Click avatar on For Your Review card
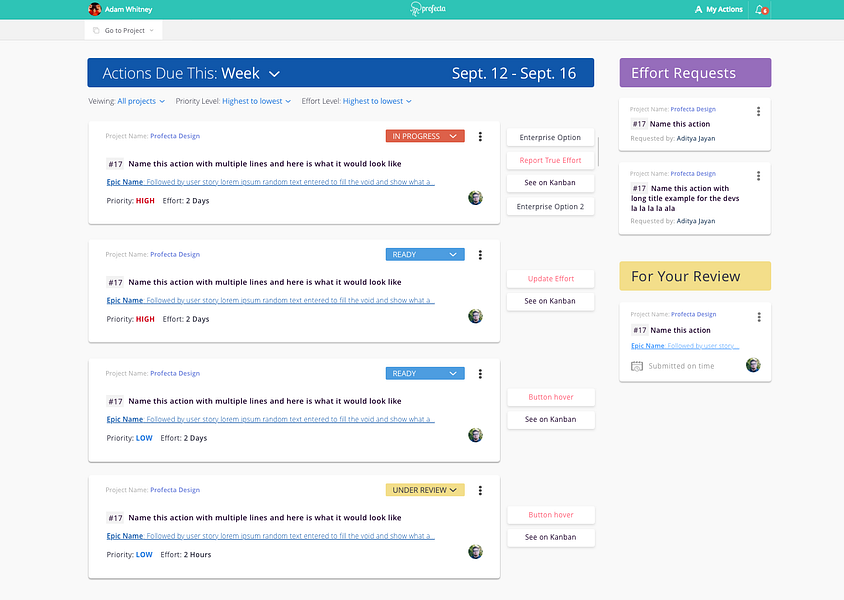 pos(753,365)
